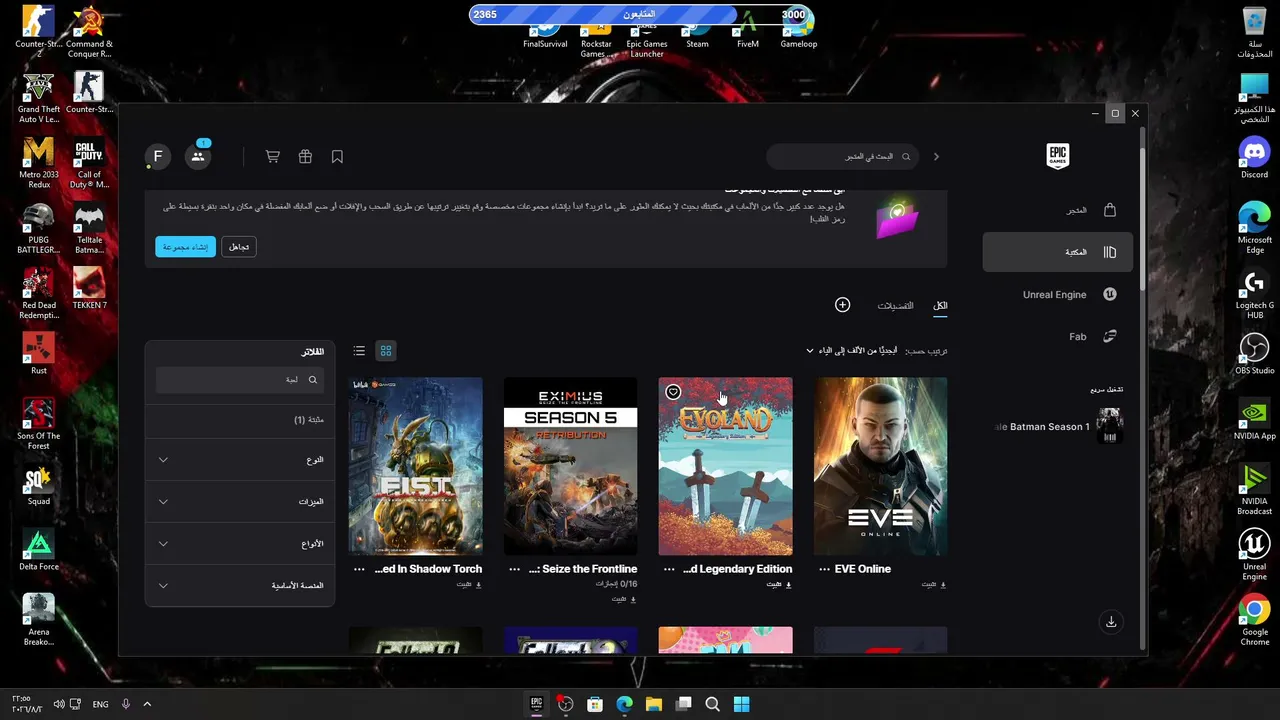Open more options for EVE Online
This screenshot has width=1280, height=720.
pyautogui.click(x=824, y=569)
